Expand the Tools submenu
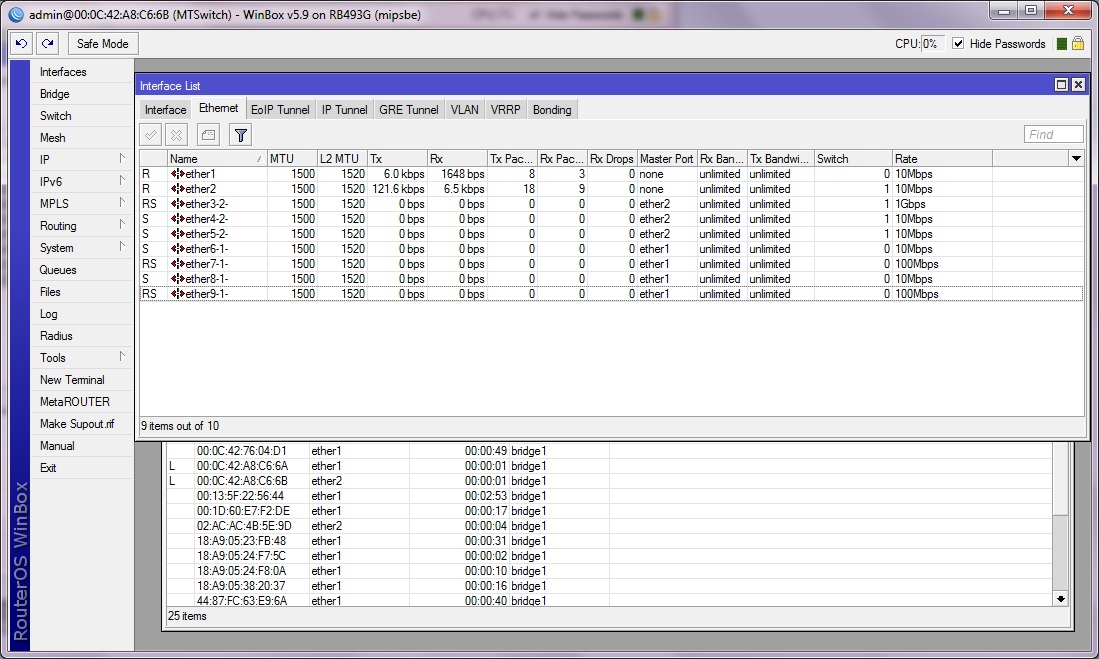This screenshot has width=1099, height=659. [x=122, y=357]
